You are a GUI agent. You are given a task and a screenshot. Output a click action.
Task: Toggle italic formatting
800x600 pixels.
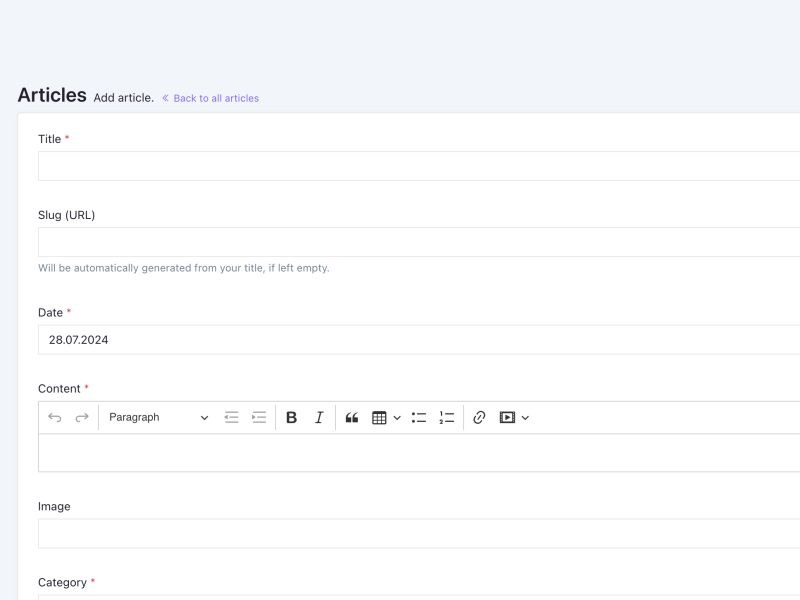[319, 418]
